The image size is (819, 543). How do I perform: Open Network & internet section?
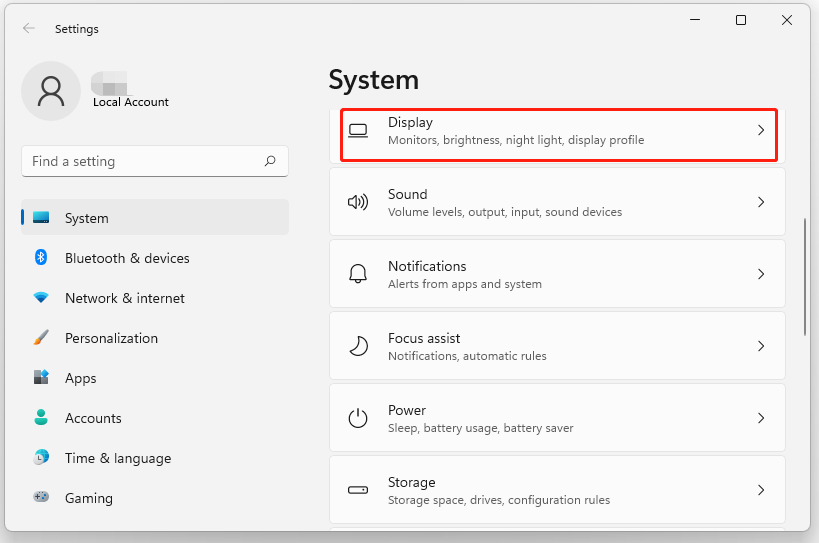(124, 298)
